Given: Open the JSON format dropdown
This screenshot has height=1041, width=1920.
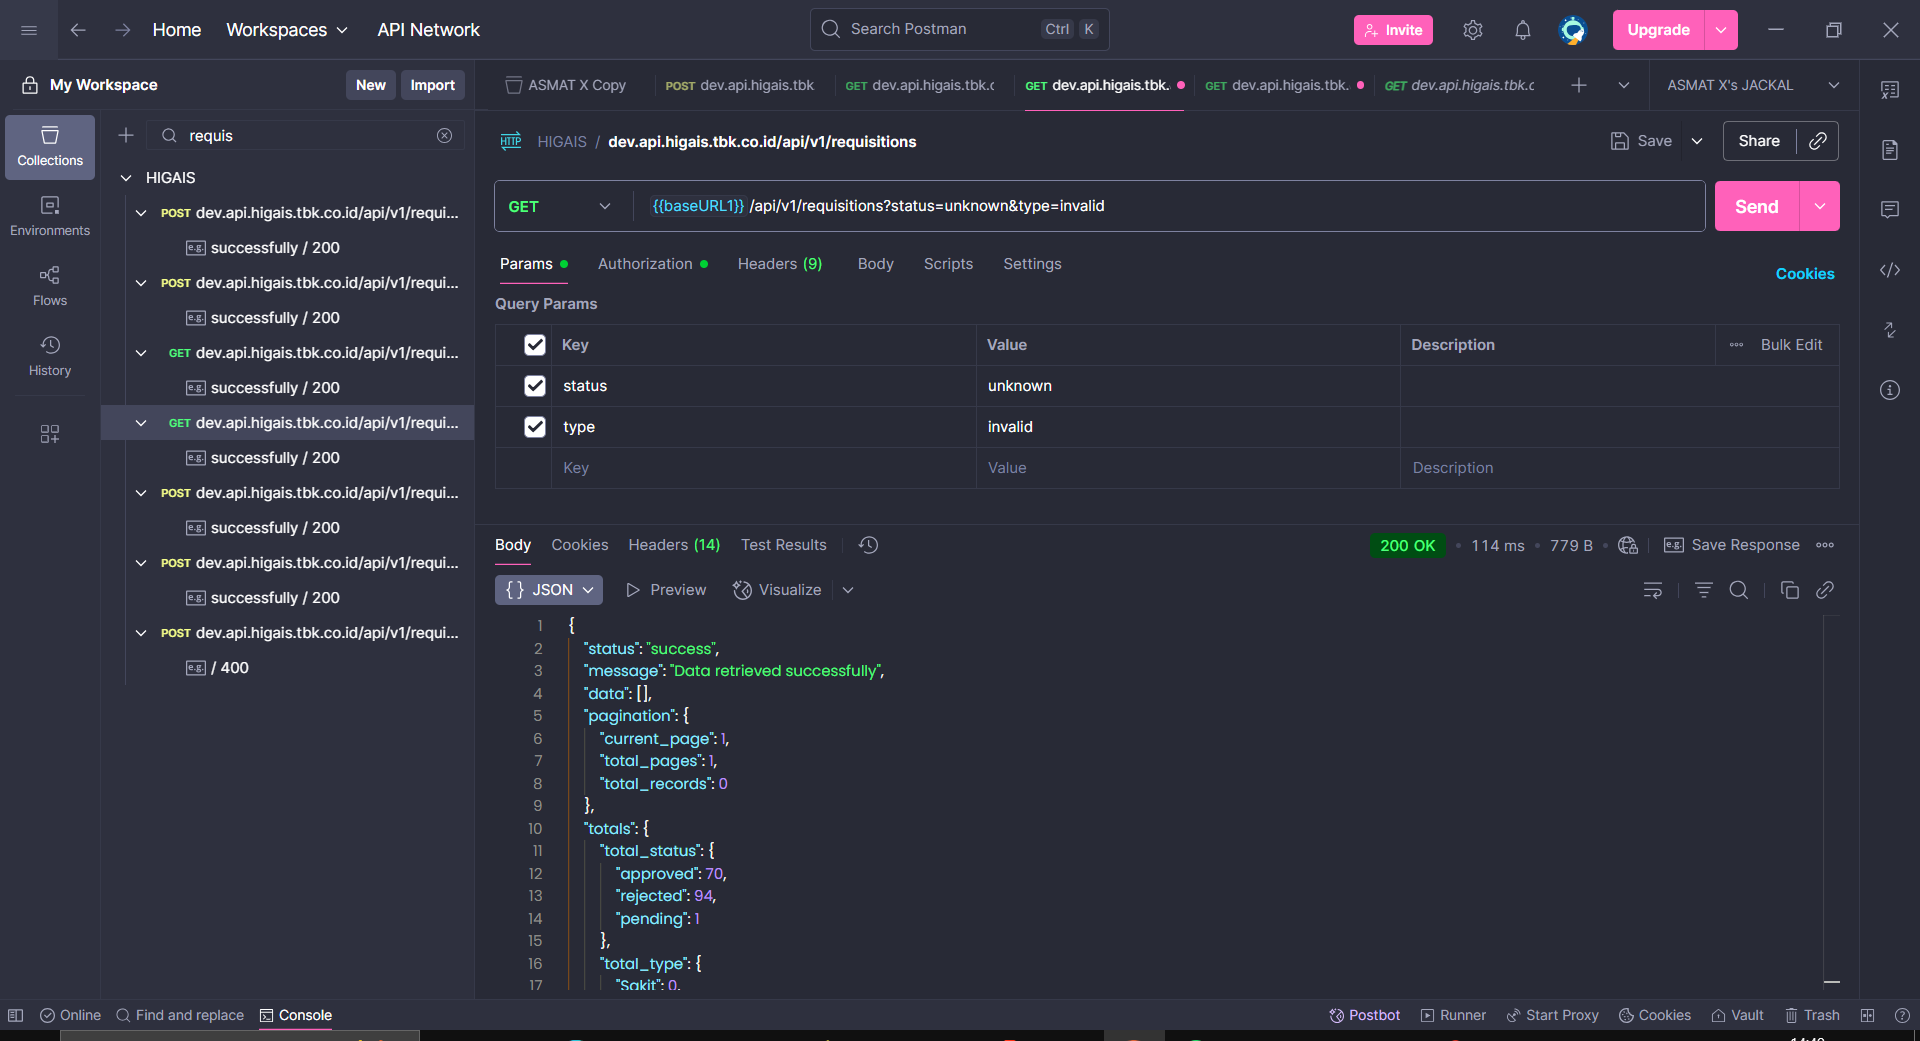Looking at the screenshot, I should click(x=549, y=590).
